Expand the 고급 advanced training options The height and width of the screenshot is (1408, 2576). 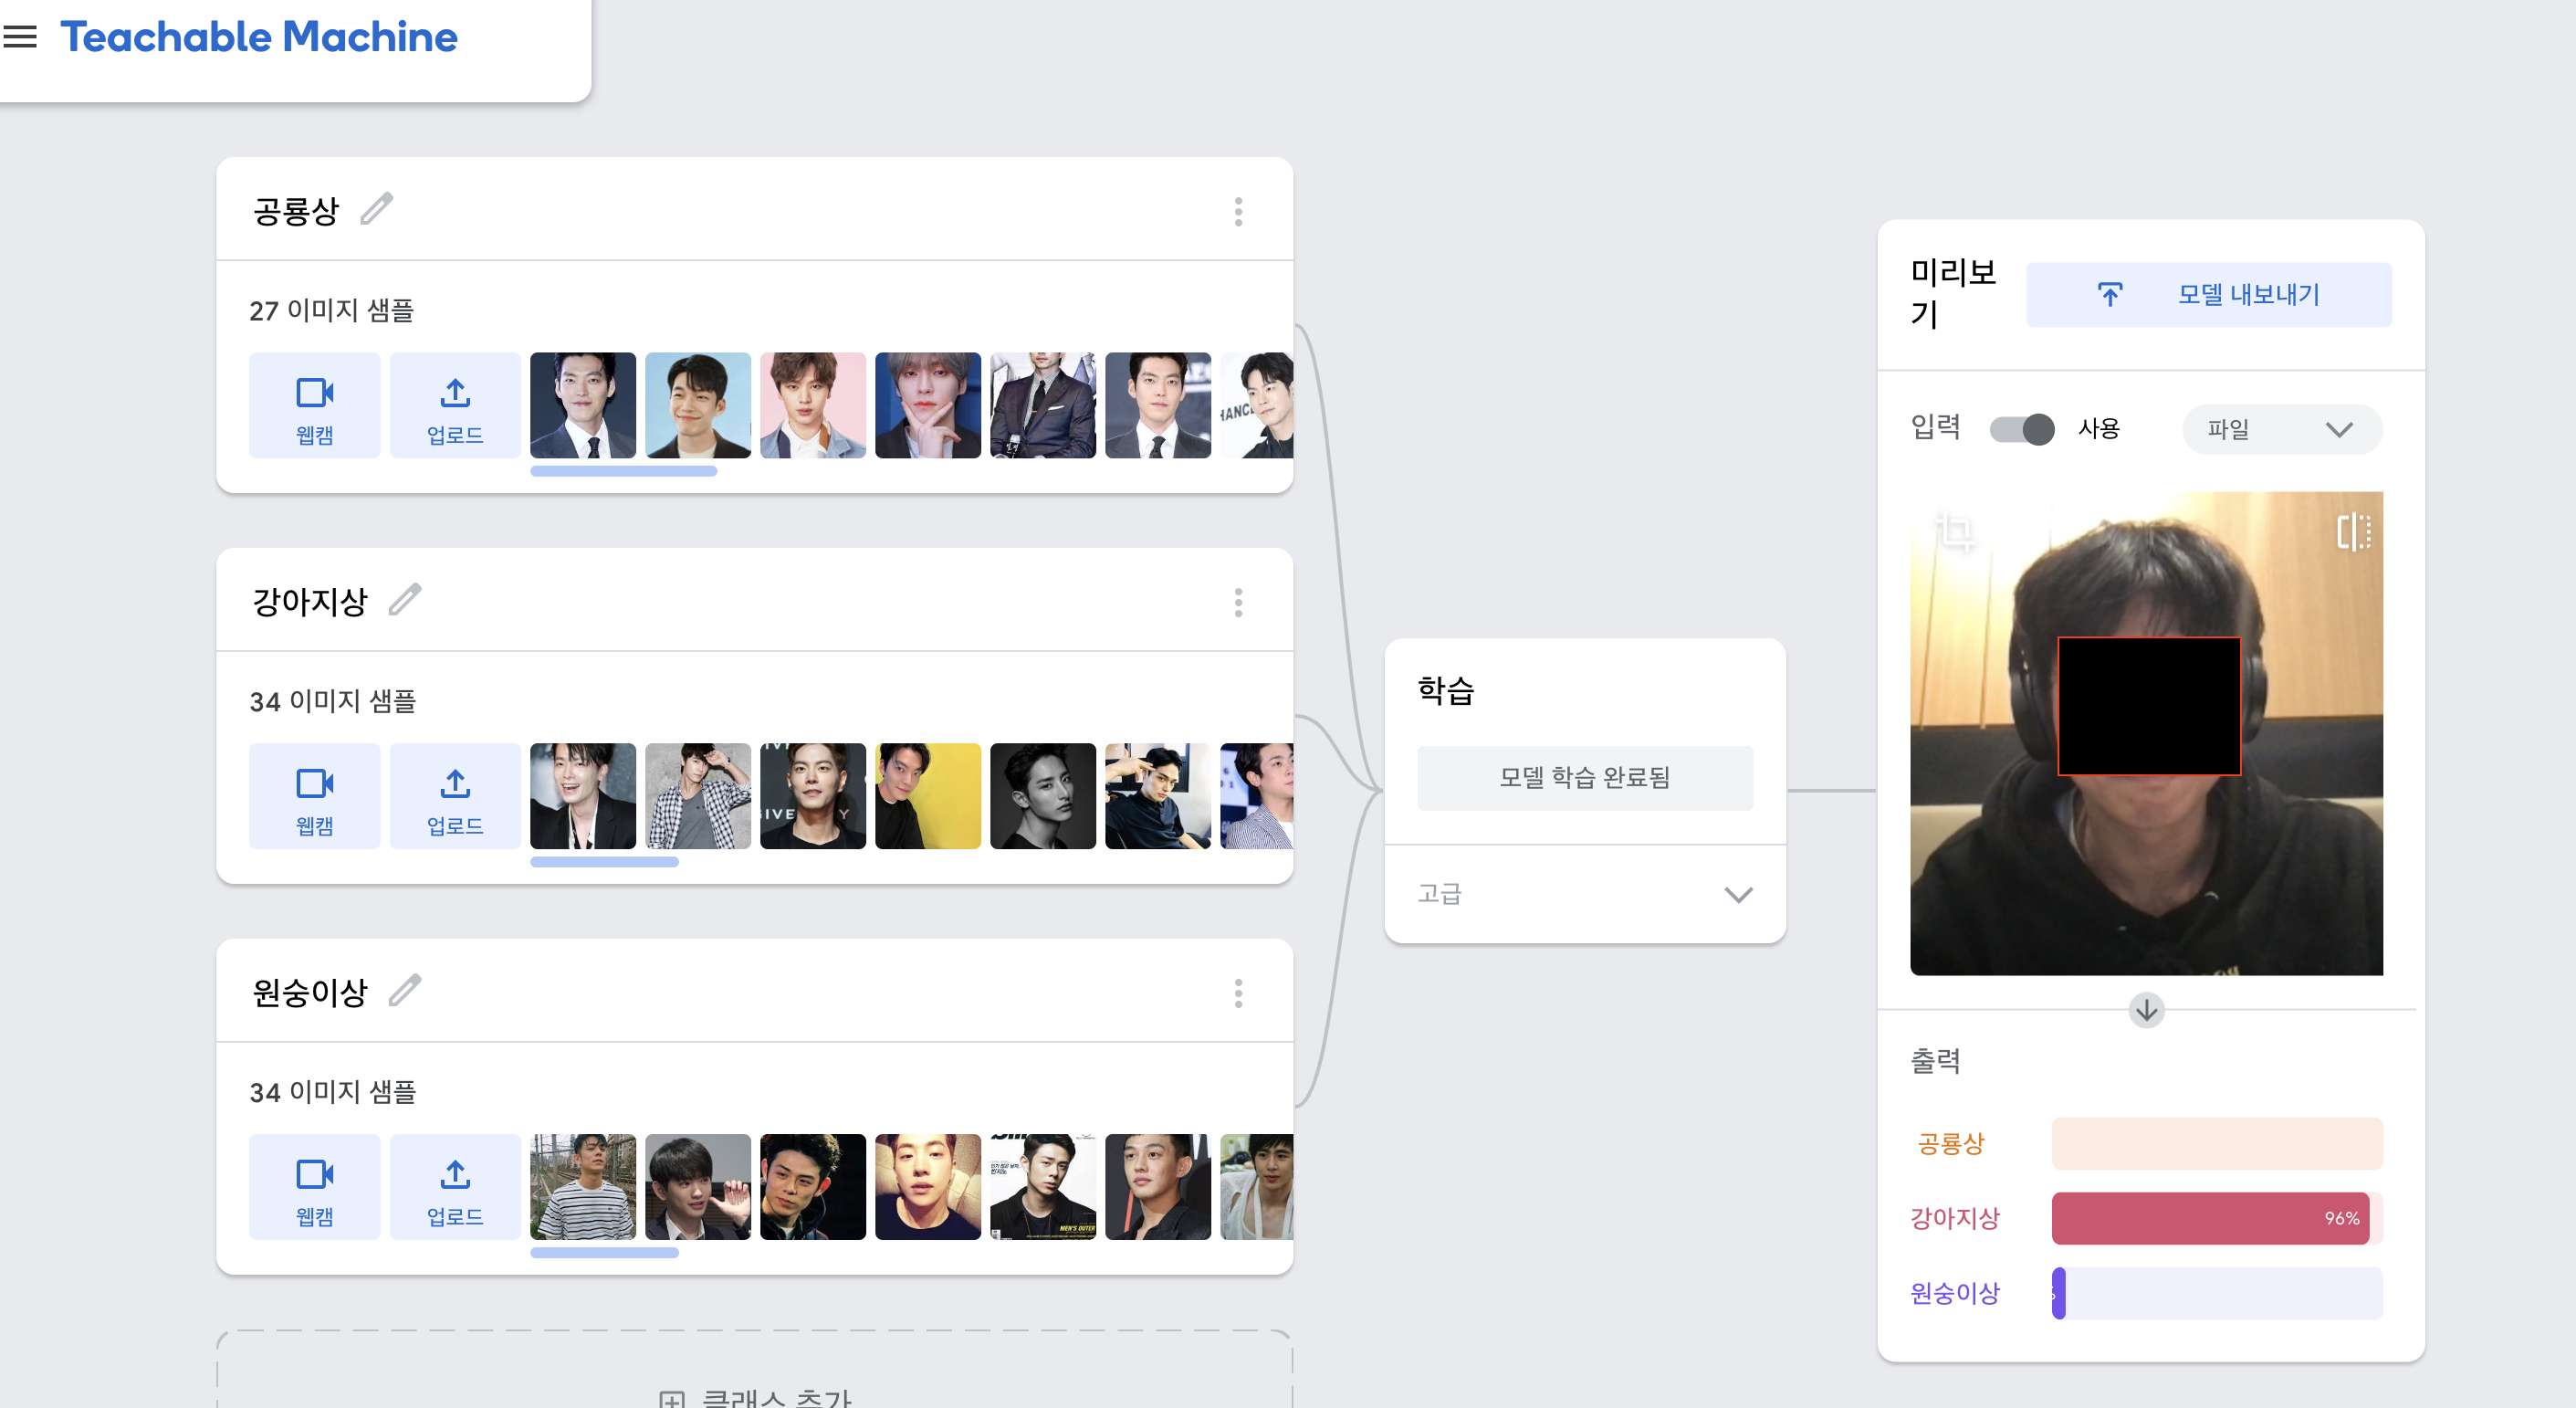pyautogui.click(x=1585, y=893)
